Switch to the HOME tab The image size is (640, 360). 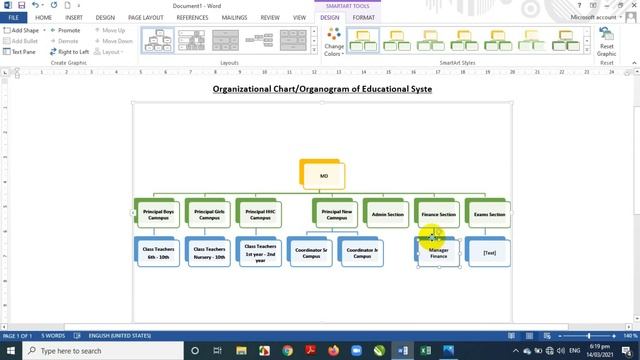tap(43, 18)
